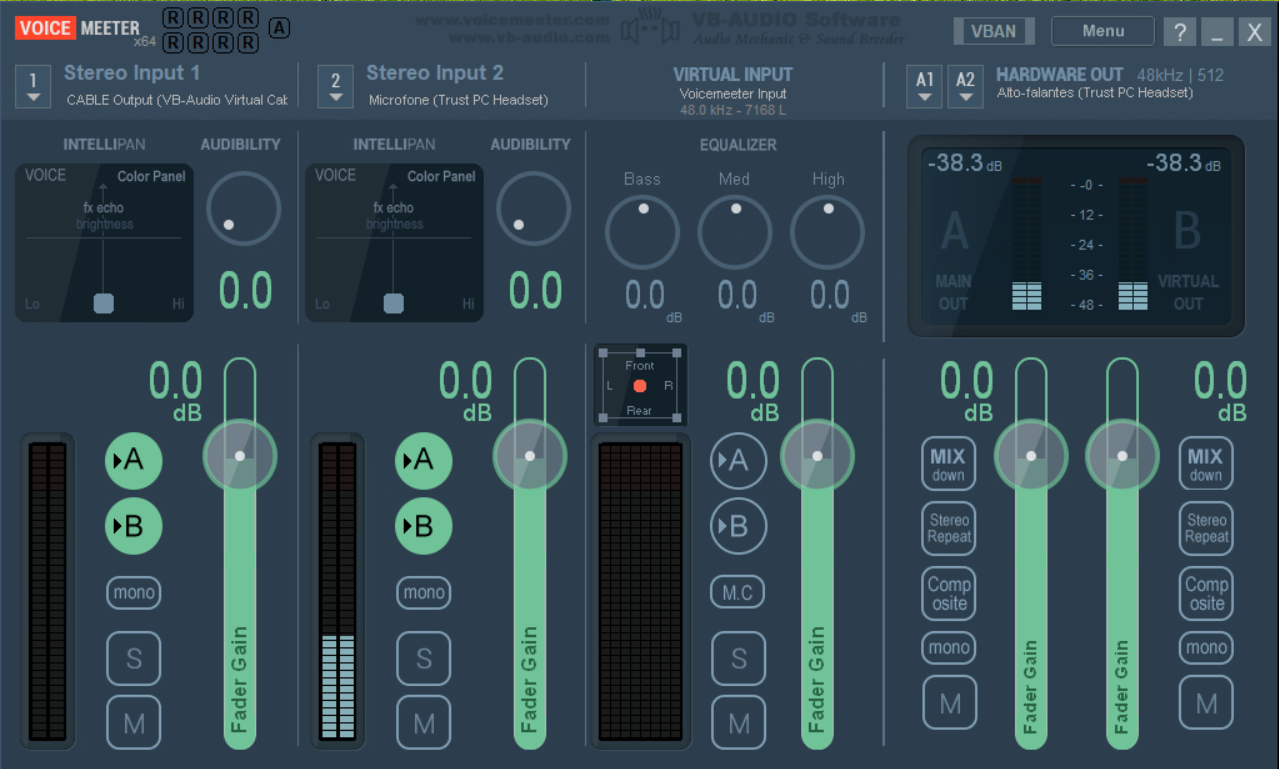This screenshot has width=1279, height=769.
Task: Enable Composite mode on bus B
Action: click(1206, 593)
